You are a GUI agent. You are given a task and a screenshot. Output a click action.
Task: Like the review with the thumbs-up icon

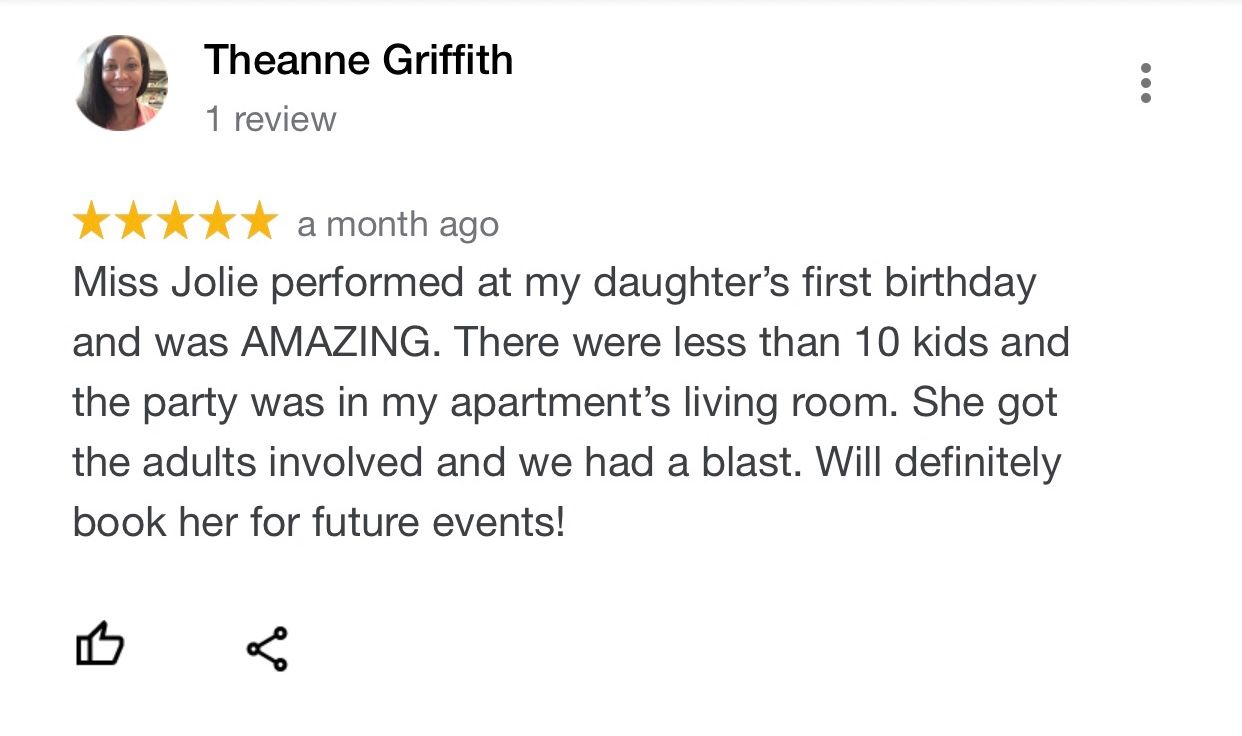click(x=100, y=646)
